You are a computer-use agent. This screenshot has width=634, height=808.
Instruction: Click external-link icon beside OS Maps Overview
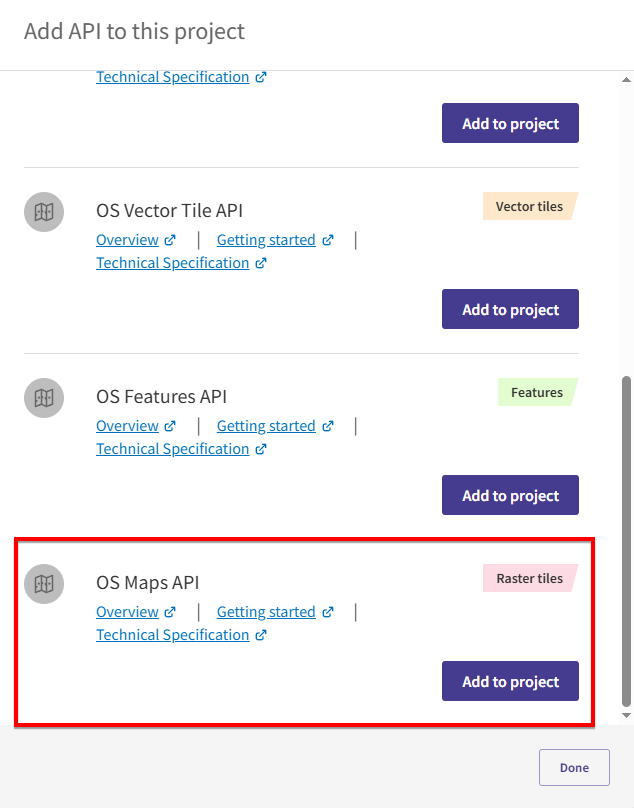(x=170, y=612)
